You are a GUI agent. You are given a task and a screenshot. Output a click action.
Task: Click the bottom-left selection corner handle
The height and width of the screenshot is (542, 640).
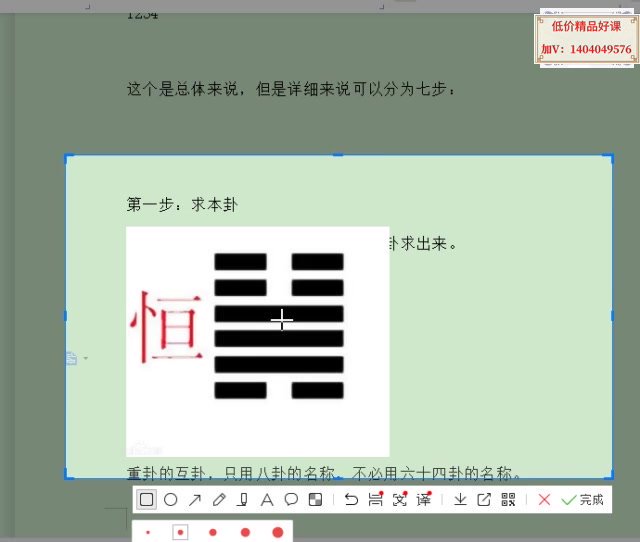point(67,476)
